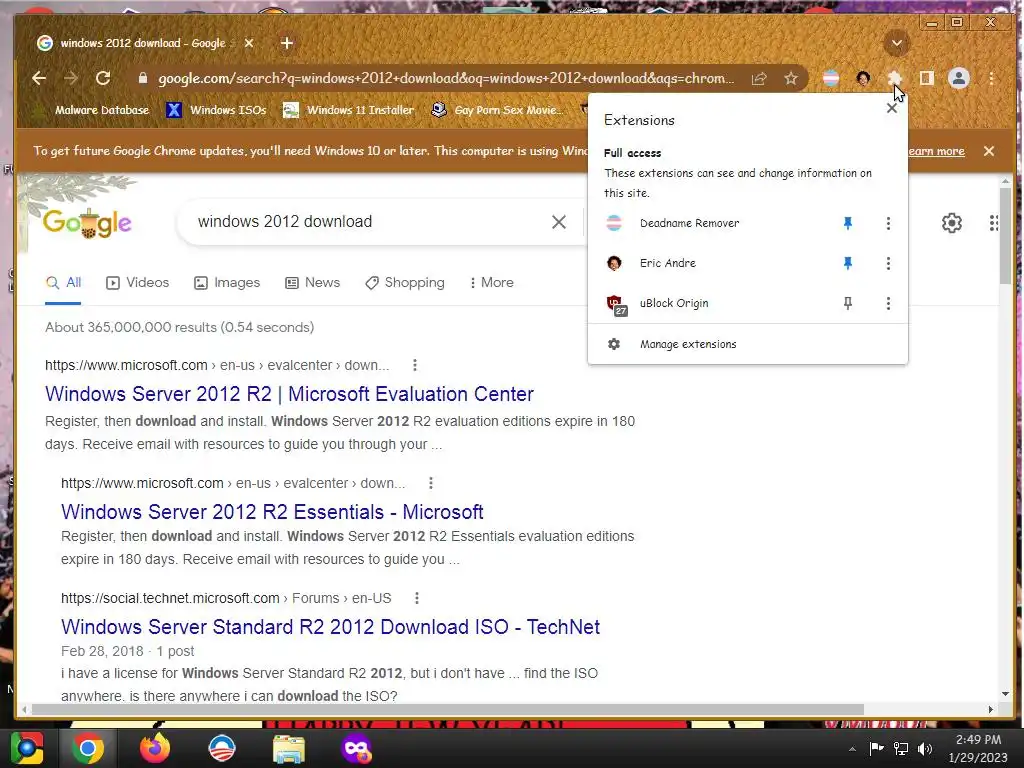Go back with the browser back arrow

point(39,78)
